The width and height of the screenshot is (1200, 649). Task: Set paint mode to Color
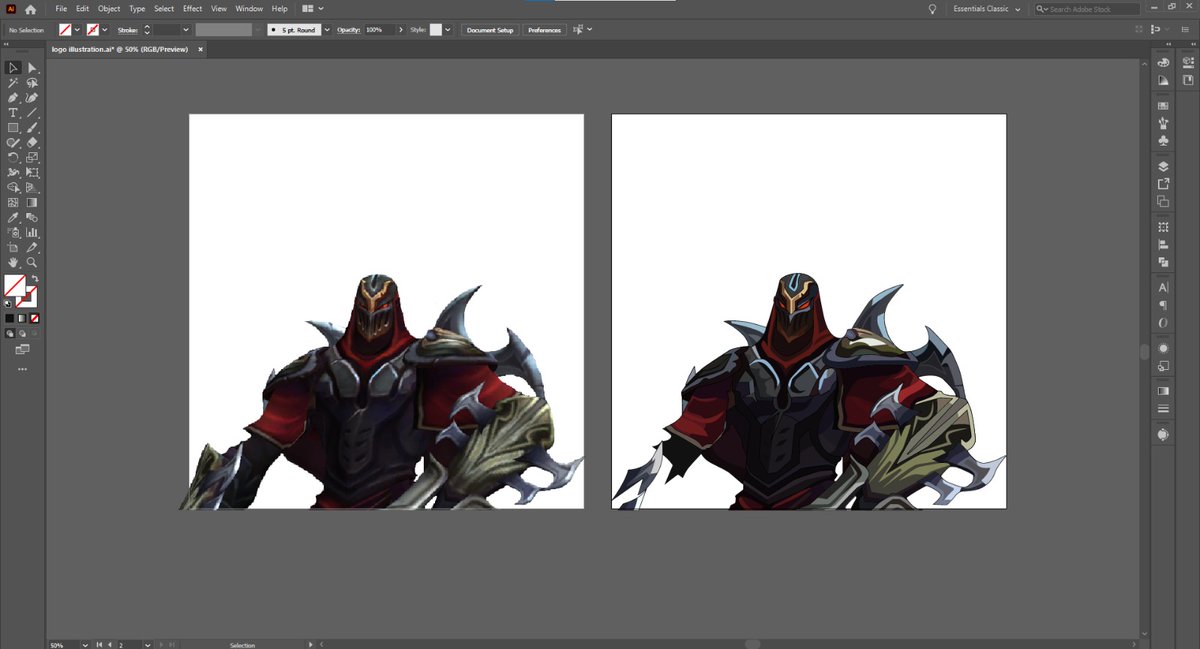[10, 318]
